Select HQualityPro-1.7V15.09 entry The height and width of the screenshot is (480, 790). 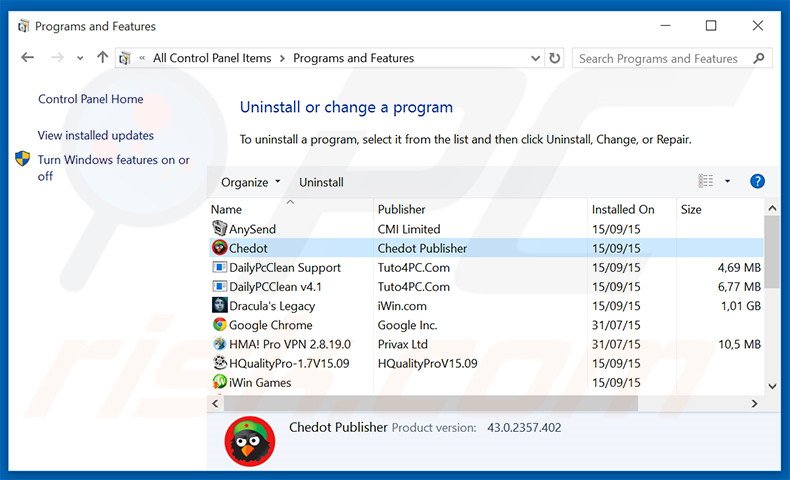pos(289,363)
